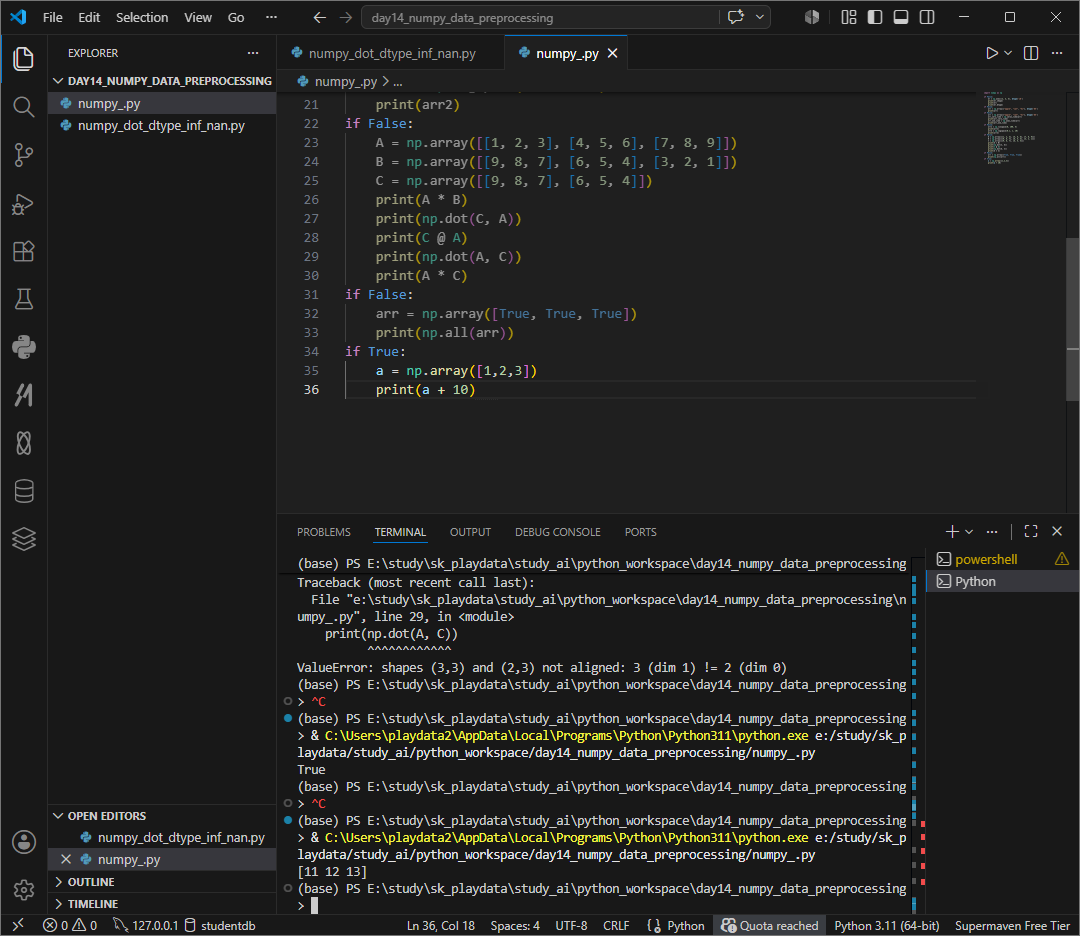Select Python 3.11 (64-bit) interpreter
1080x936 pixels.
pos(886,925)
